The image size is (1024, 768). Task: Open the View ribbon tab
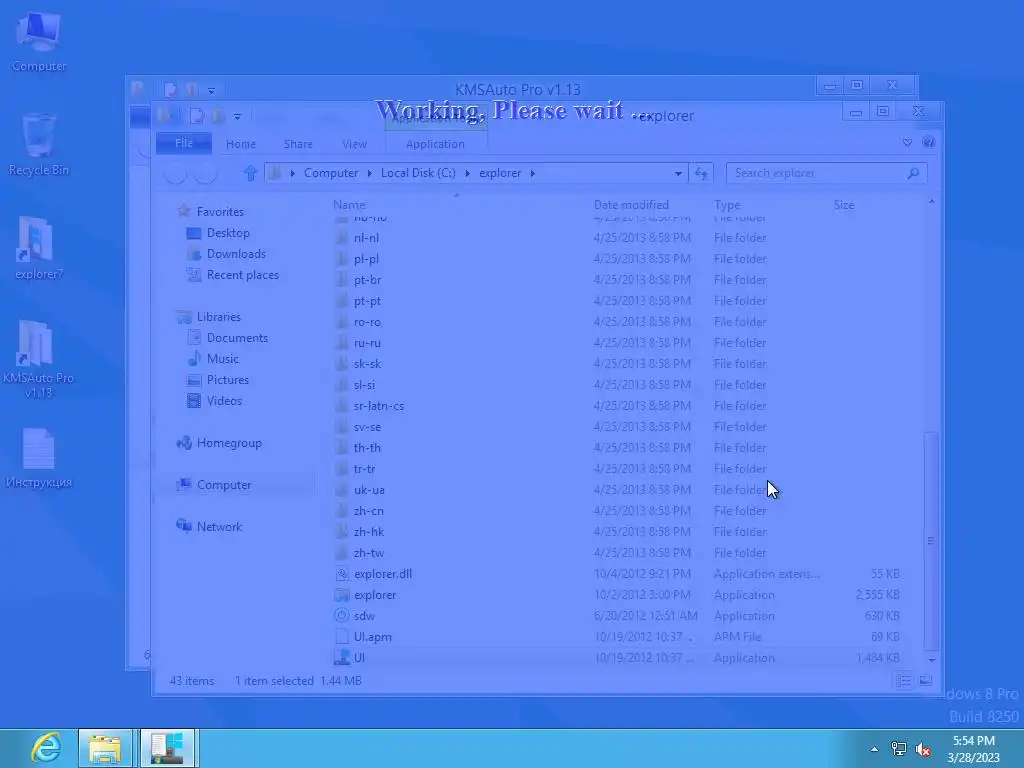click(354, 144)
